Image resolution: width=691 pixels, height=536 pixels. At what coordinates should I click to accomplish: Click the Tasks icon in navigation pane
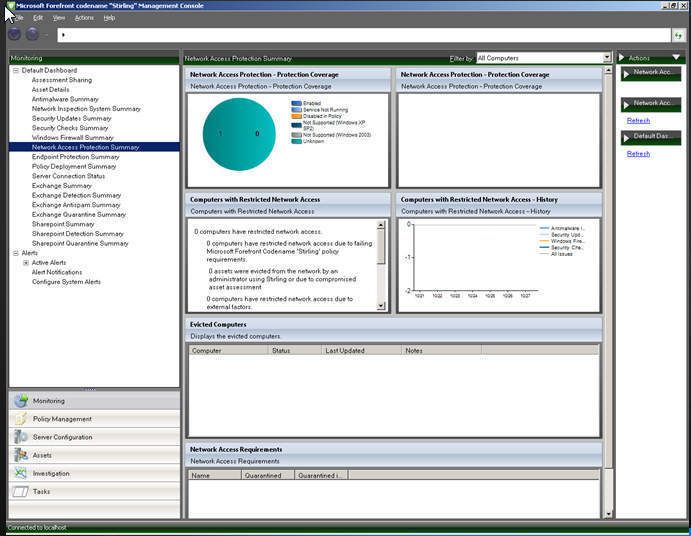(x=21, y=491)
